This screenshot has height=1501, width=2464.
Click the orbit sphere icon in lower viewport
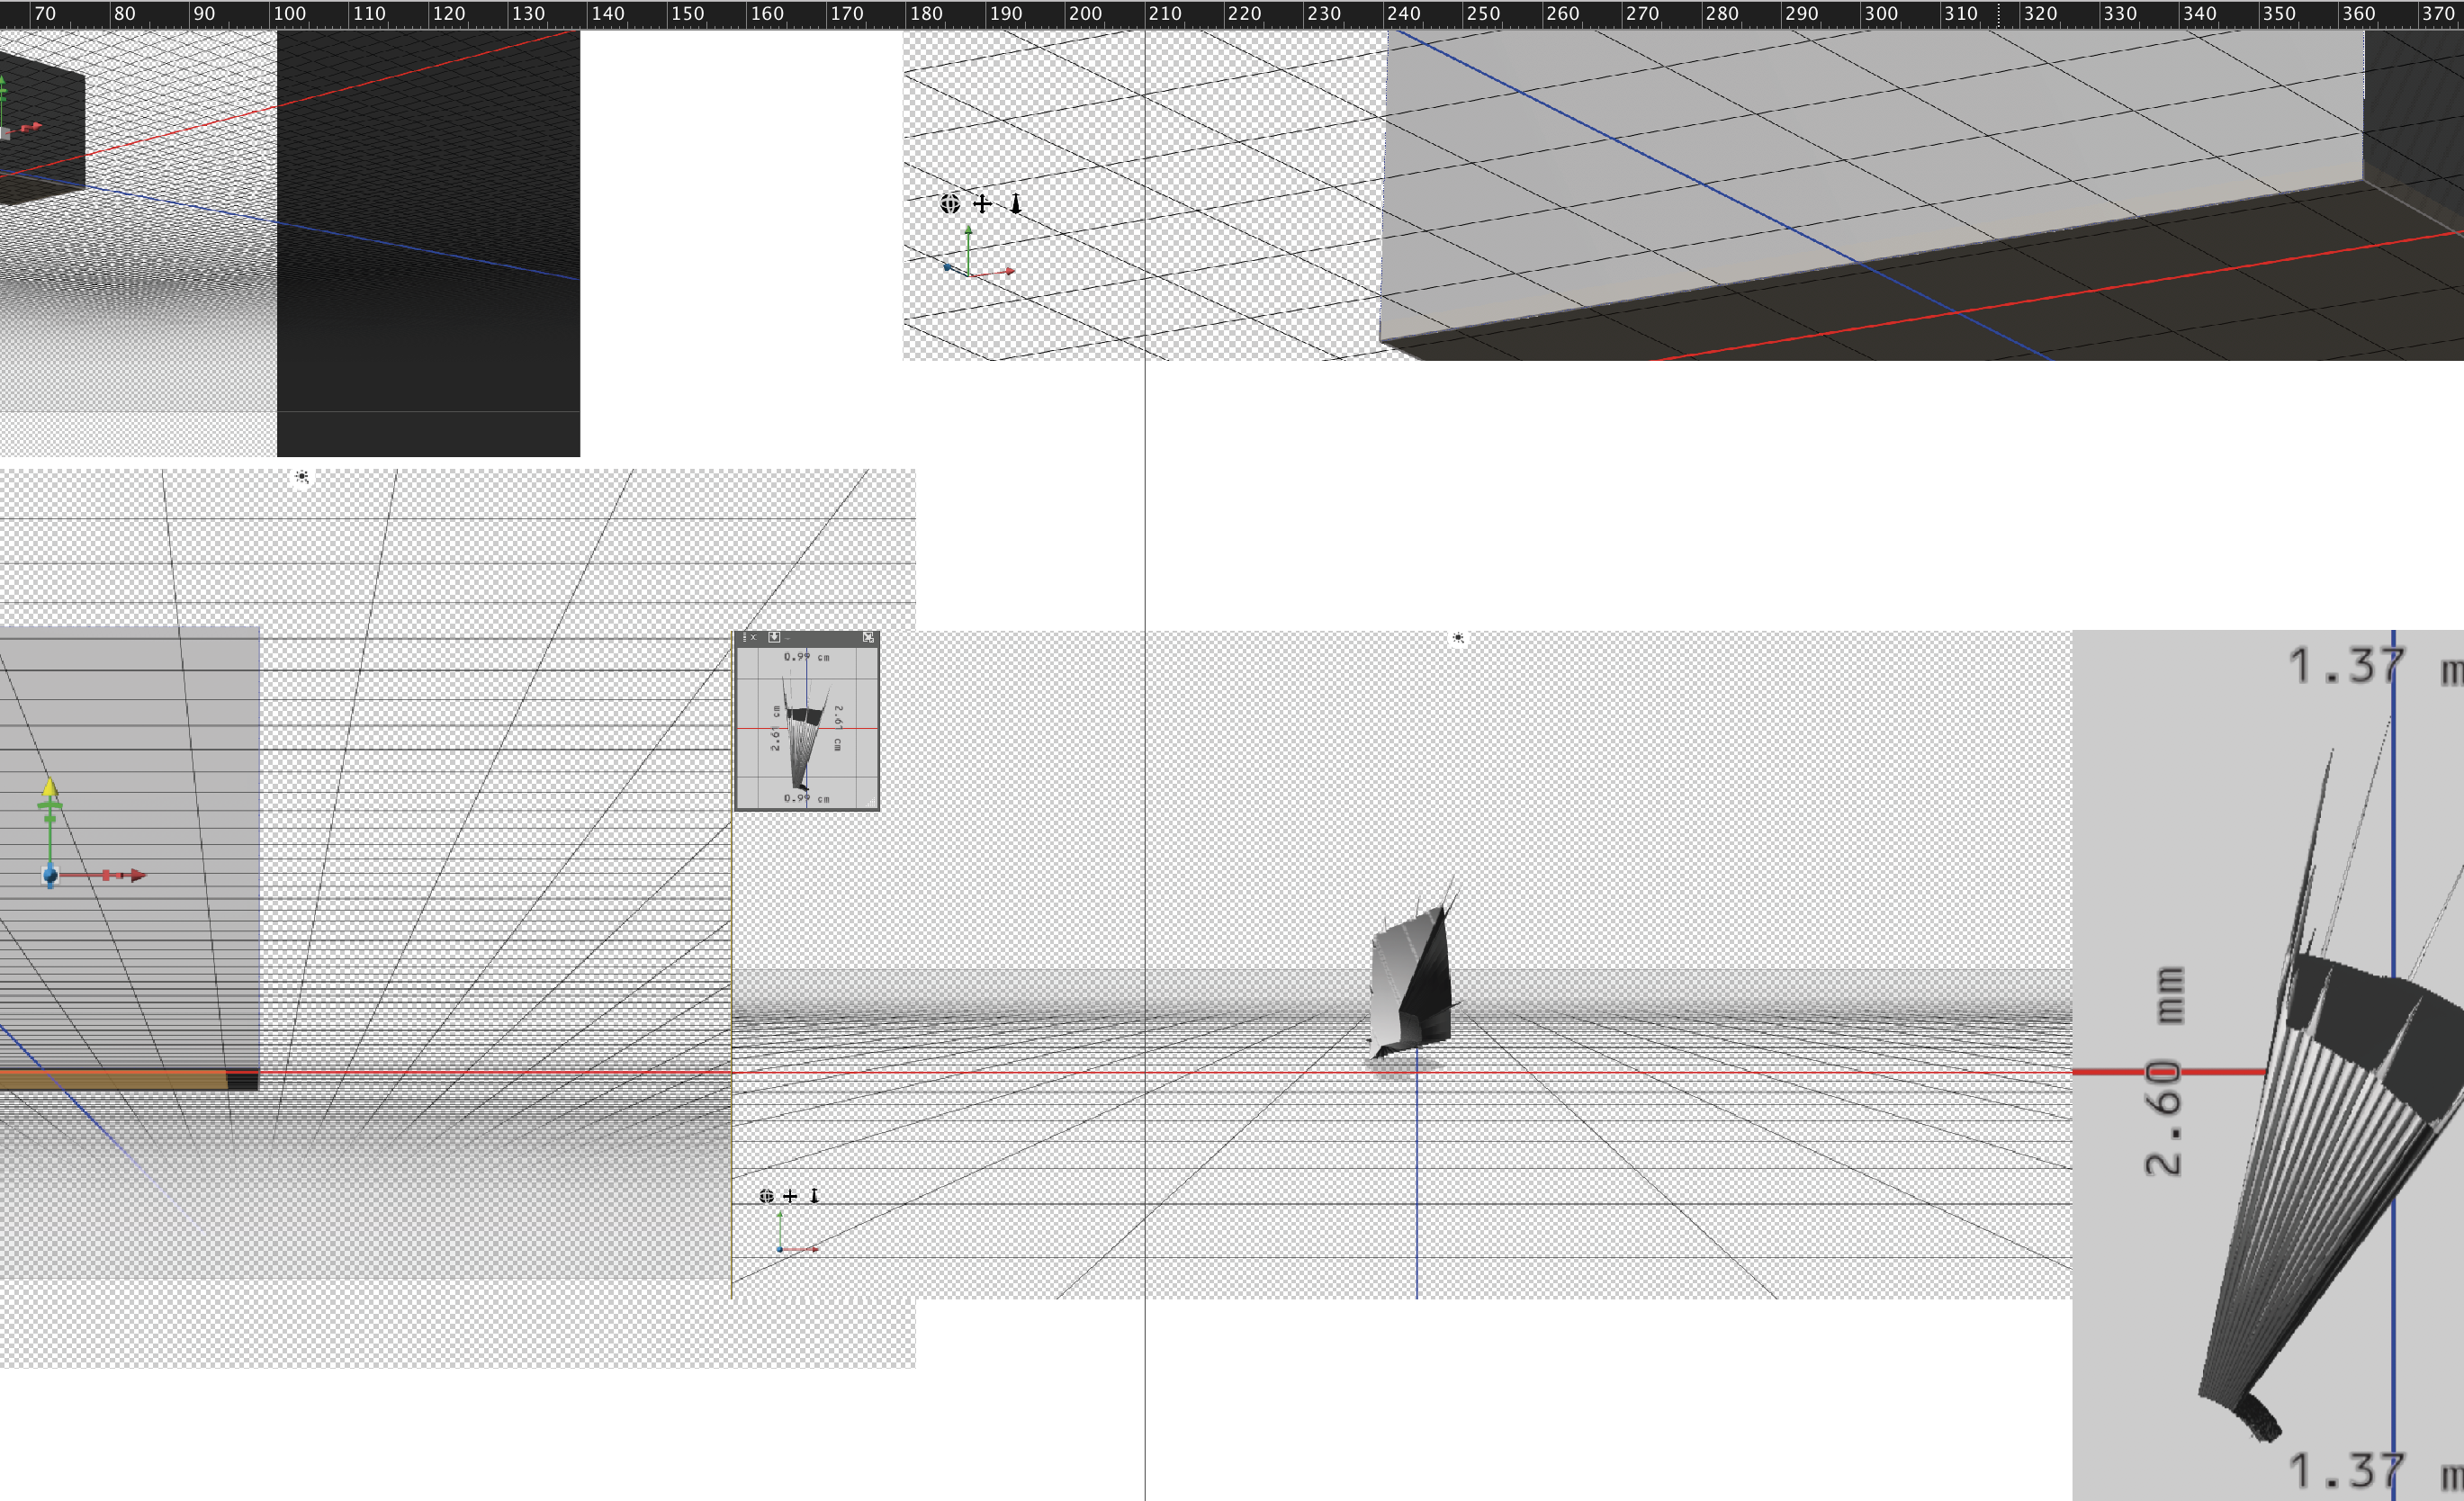766,1196
